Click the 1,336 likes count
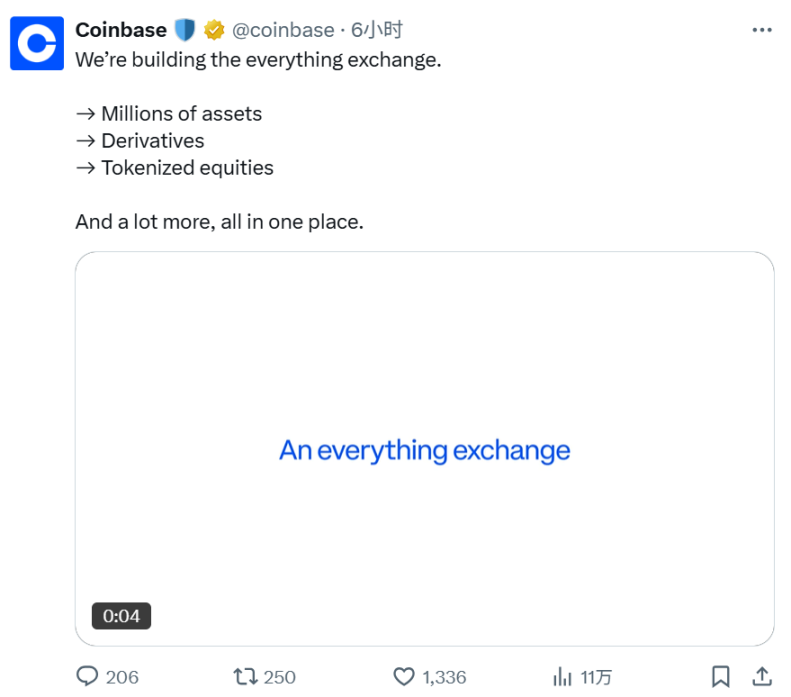Viewport: 791px width, 697px height. 445,677
